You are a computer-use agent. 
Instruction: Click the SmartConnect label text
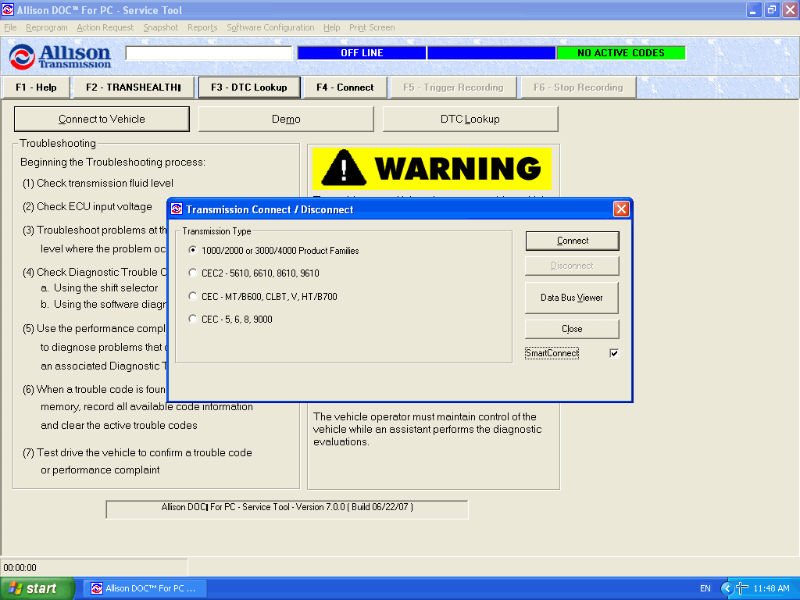552,353
